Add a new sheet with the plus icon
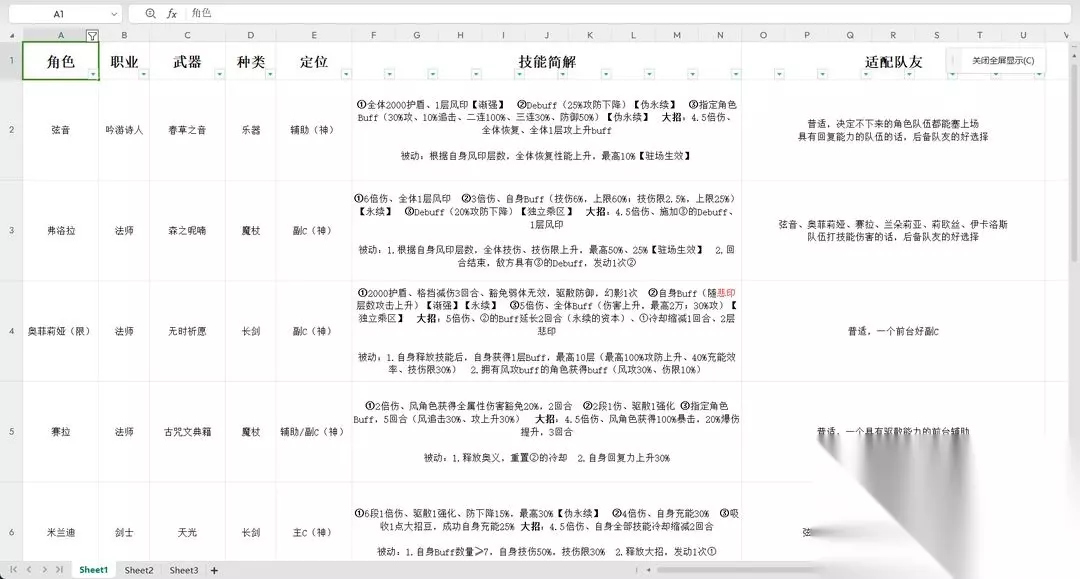The image size is (1080, 579). 214,570
